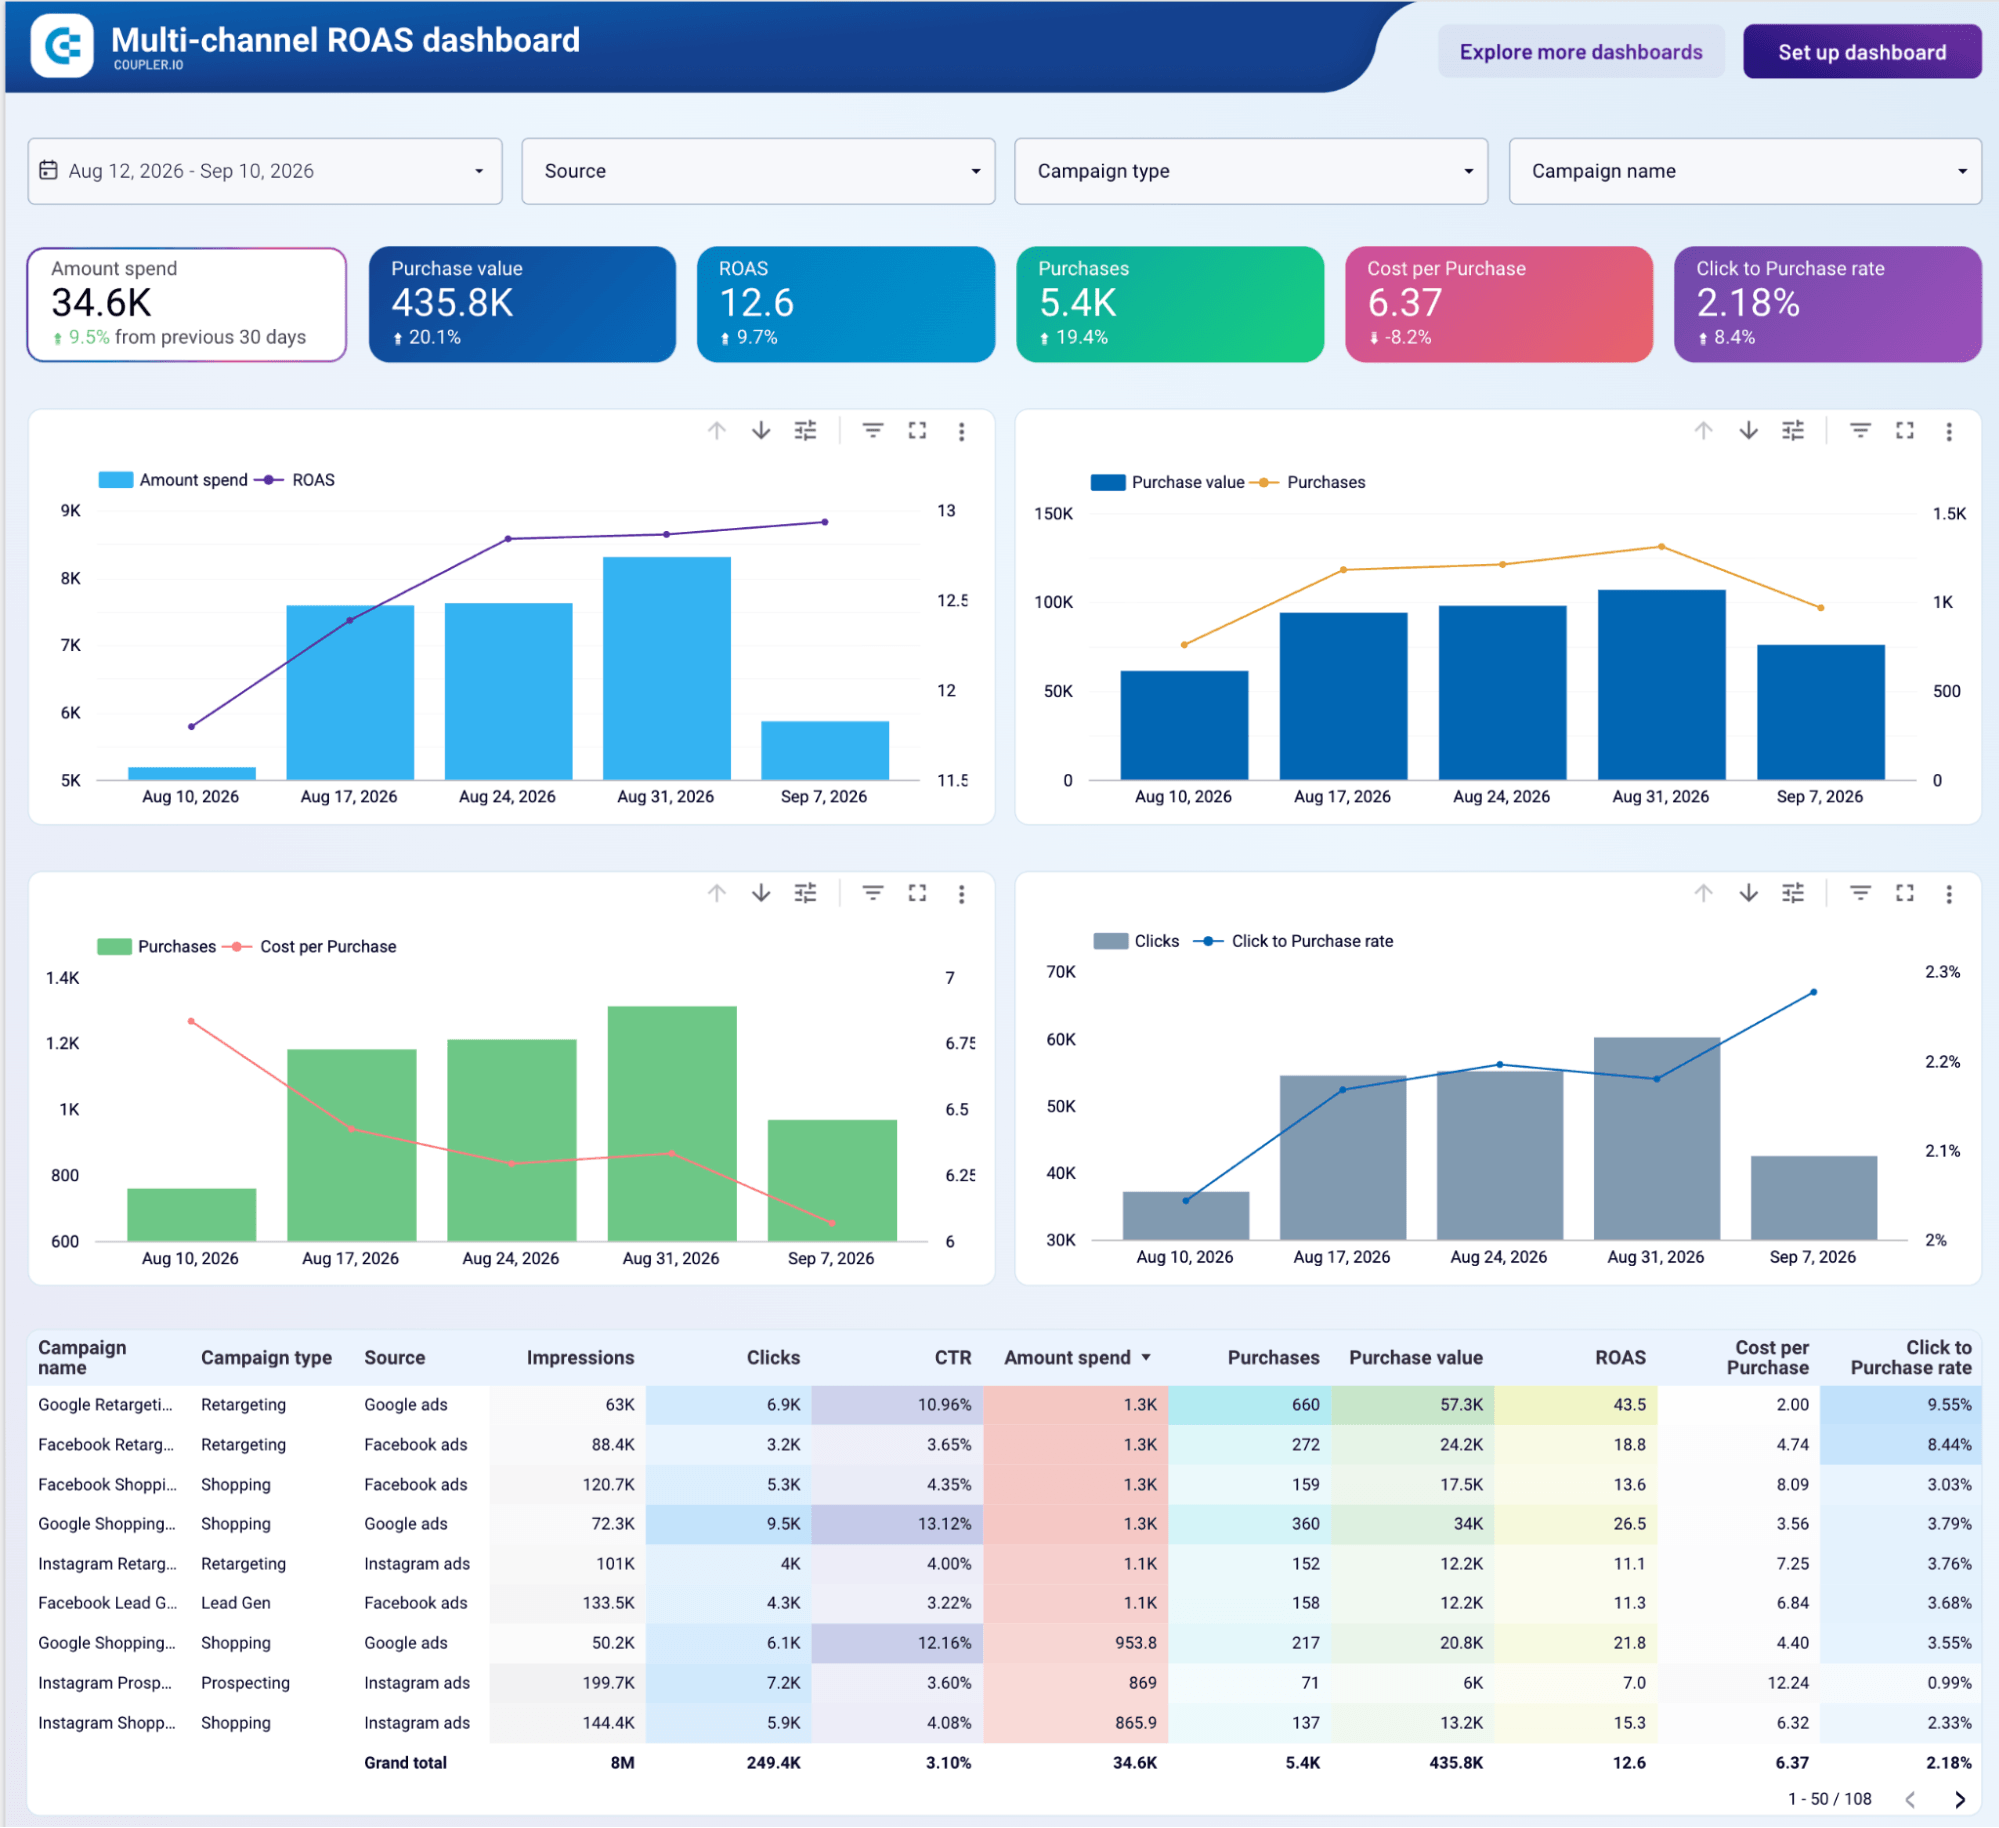Viewport: 1999px width, 1828px height.
Task: Click drill up arrow on Clicks chart
Action: 1703,893
